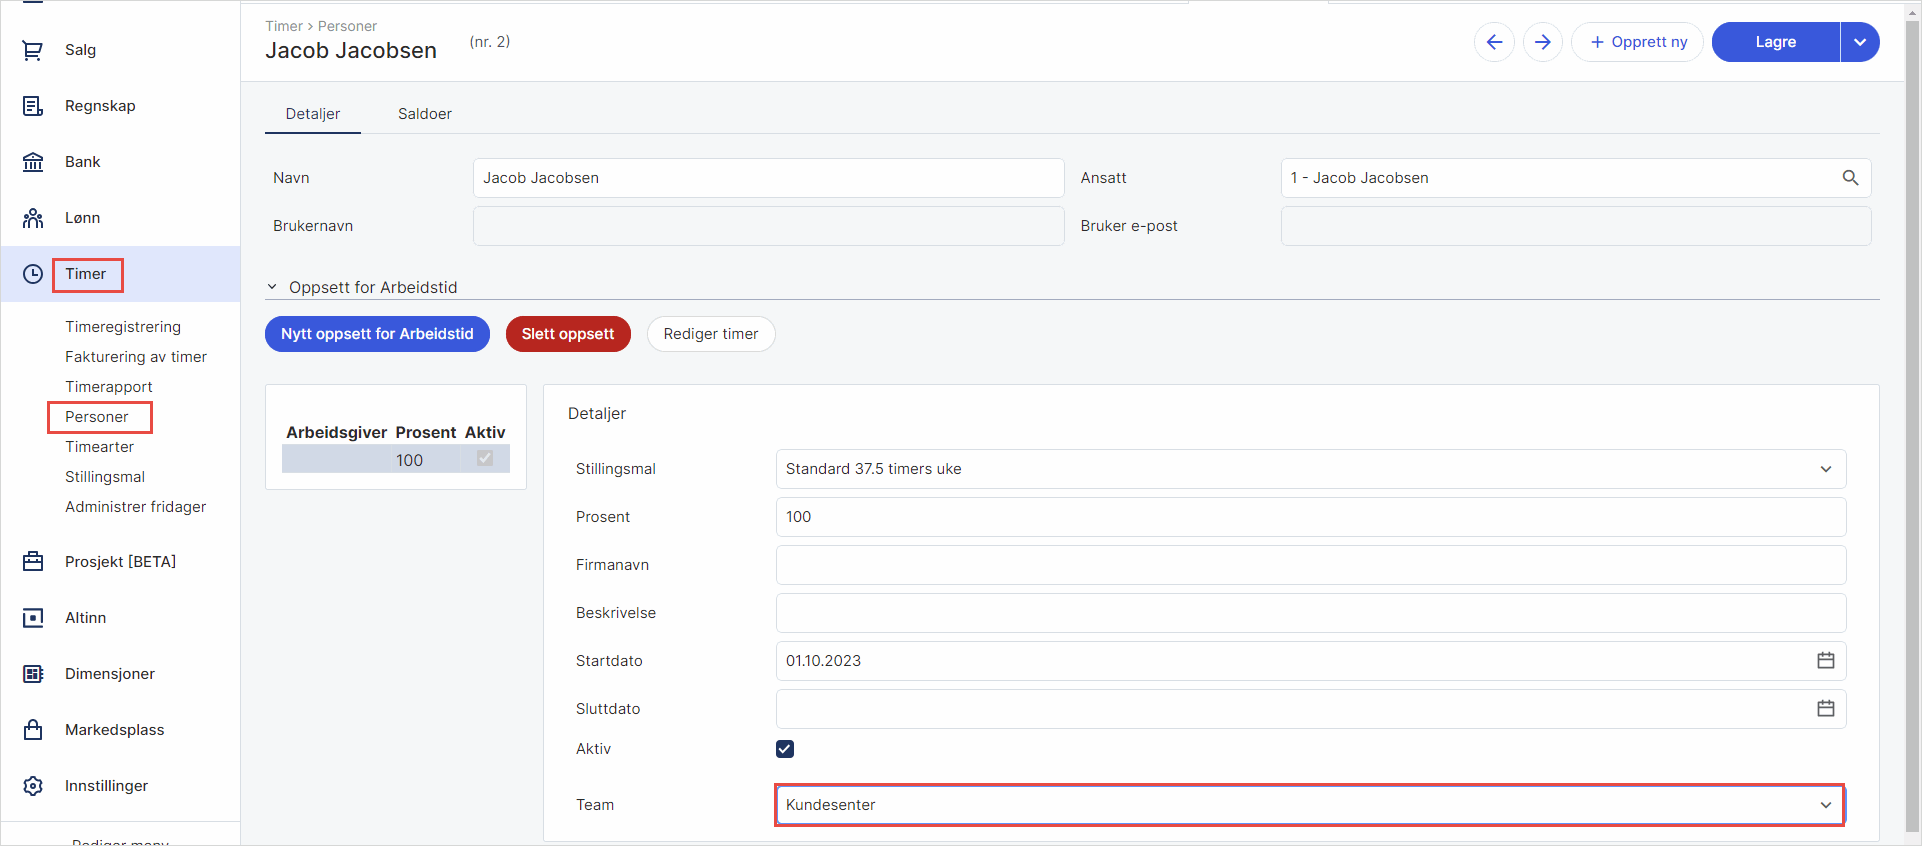Uncheck the Aktiv checkbox in Detaljer

785,749
